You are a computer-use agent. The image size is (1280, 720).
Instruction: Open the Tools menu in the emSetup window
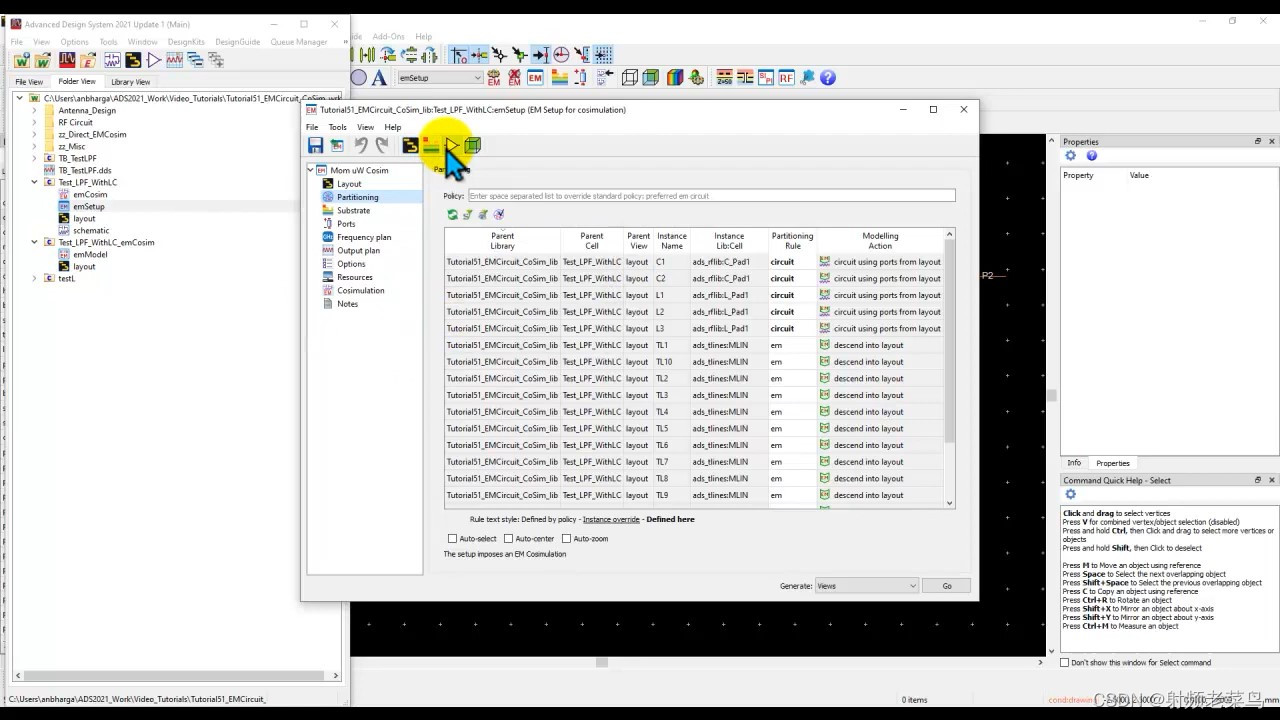[337, 127]
